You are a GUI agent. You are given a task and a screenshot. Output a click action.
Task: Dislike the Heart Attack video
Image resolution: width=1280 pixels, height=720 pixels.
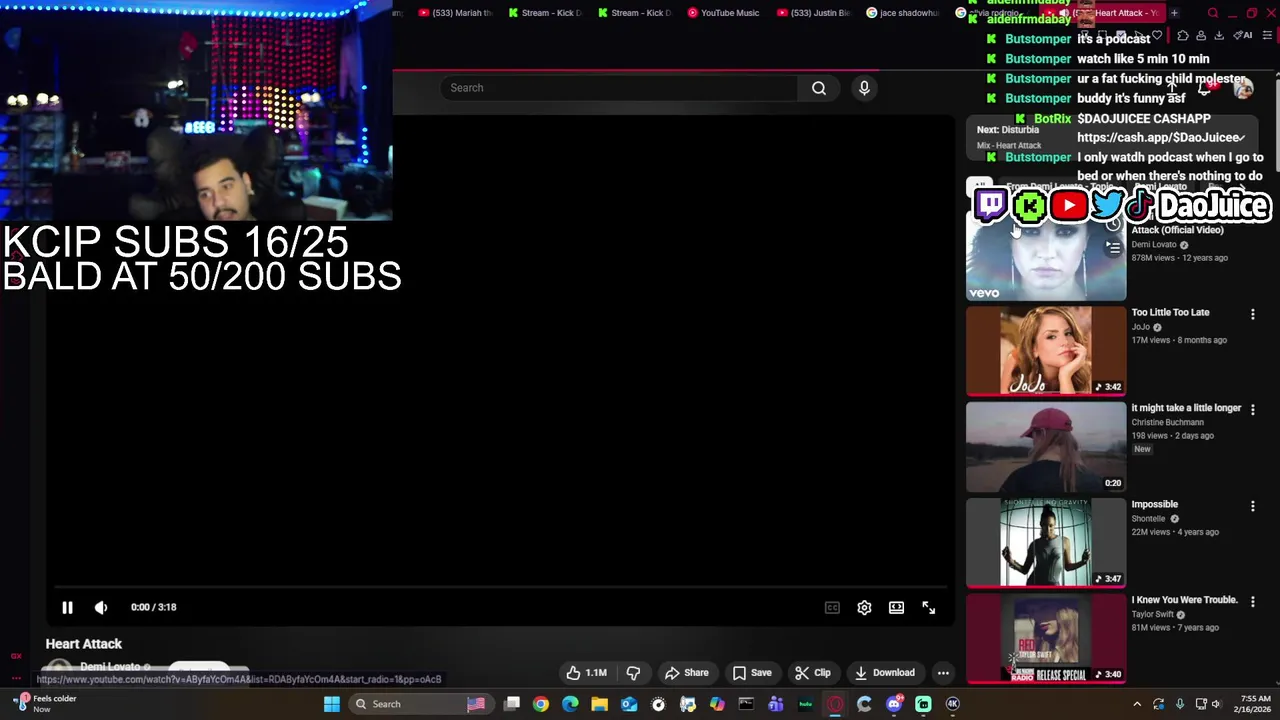click(x=633, y=673)
